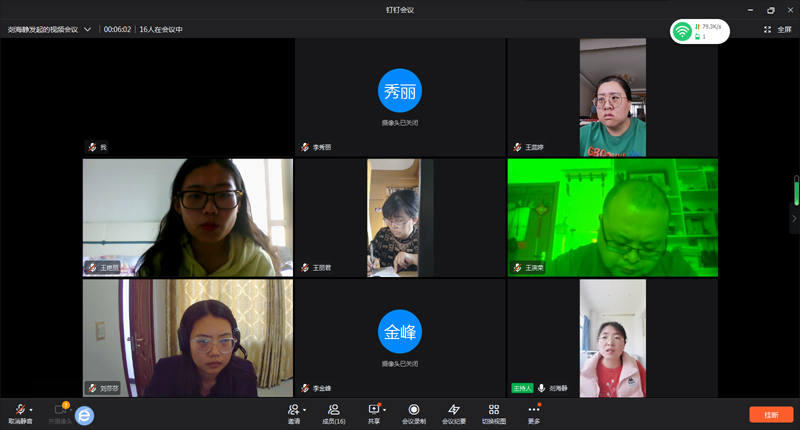
Task: Start screen sharing (共享)
Action: (x=374, y=411)
